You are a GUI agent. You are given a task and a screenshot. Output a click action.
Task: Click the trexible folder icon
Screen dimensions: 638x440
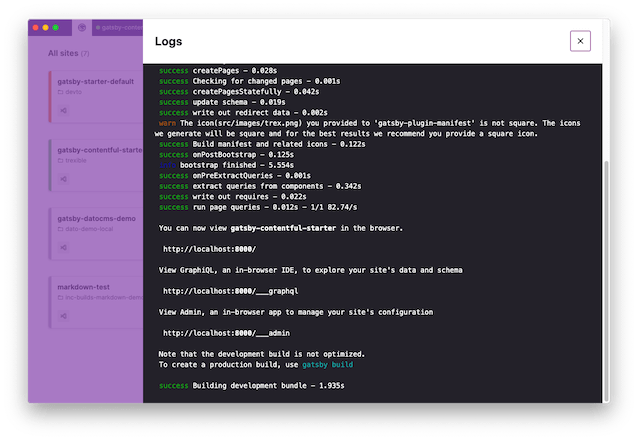60,160
